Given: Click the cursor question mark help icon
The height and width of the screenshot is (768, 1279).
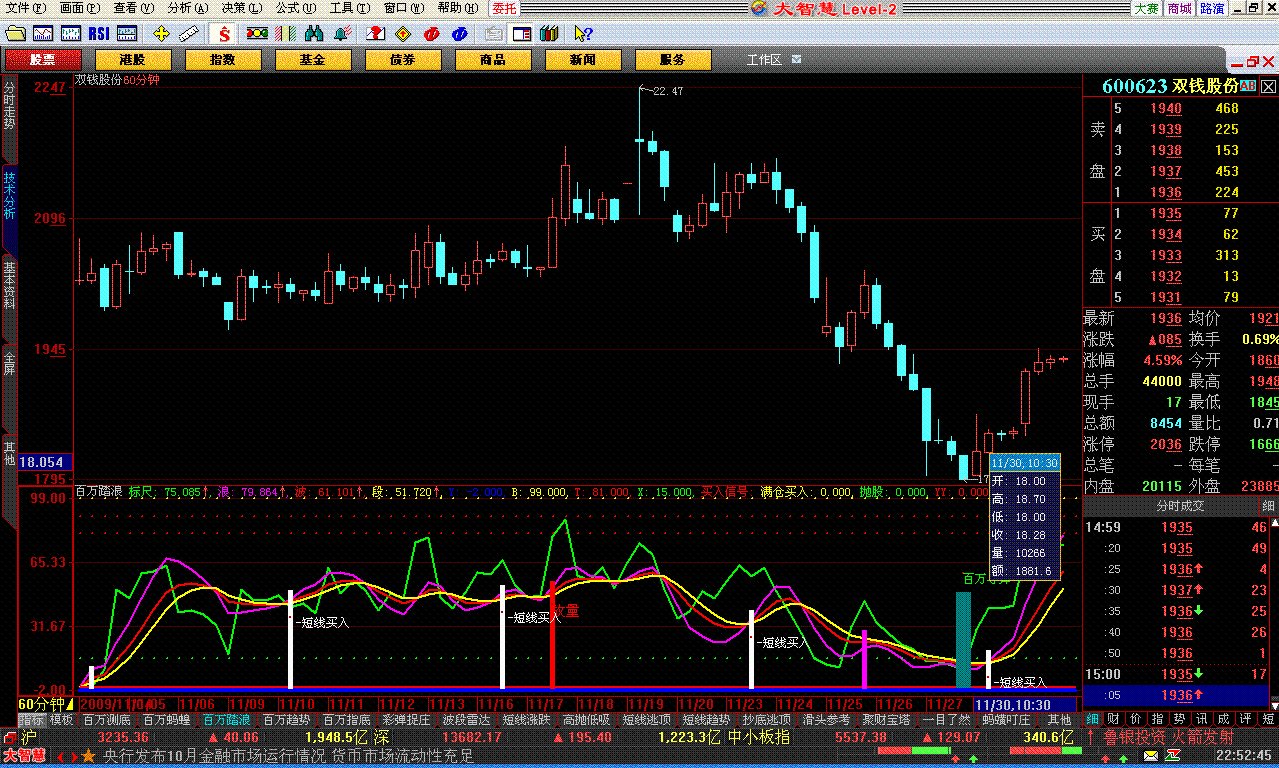Looking at the screenshot, I should tap(584, 33).
